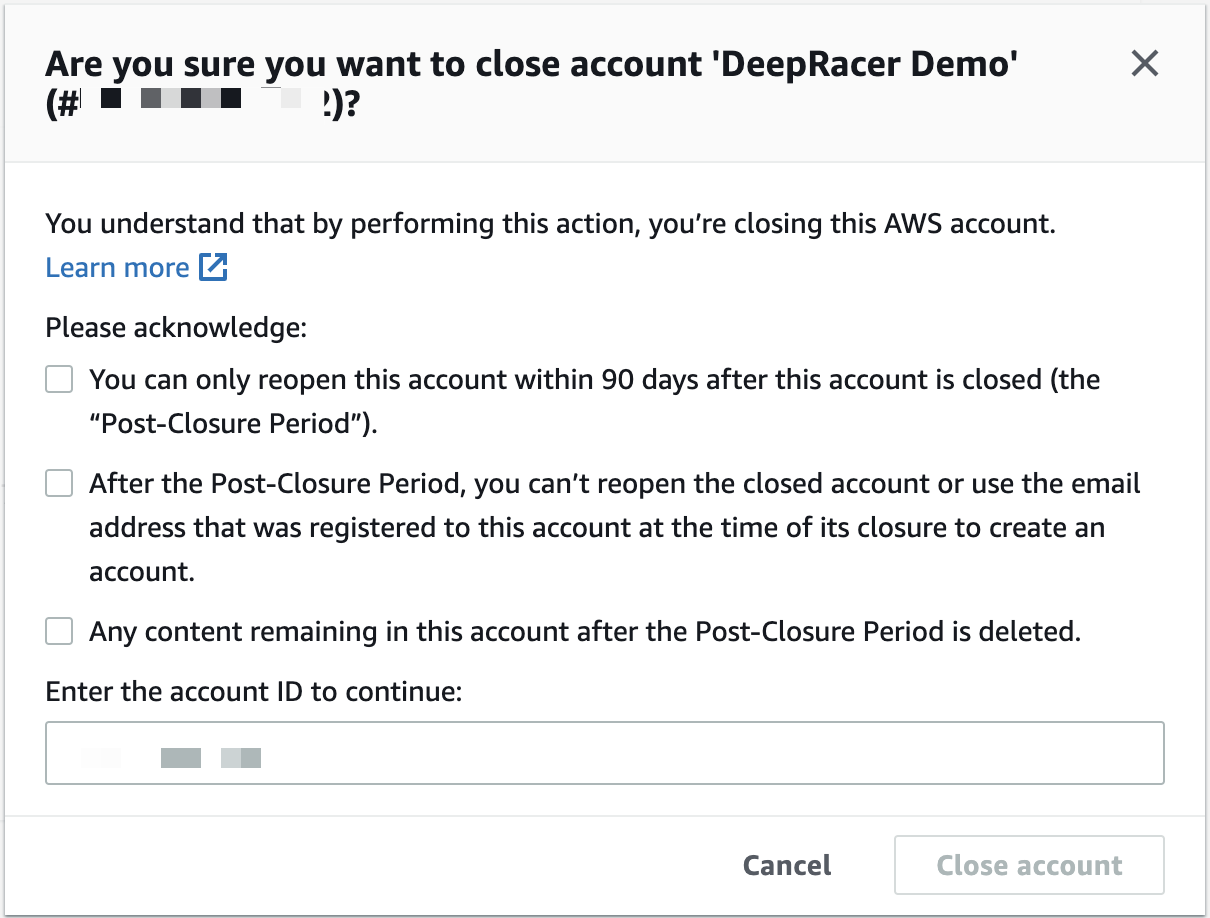Click the Cancel button
Screen dimensions: 1210x918
[x=787, y=865]
